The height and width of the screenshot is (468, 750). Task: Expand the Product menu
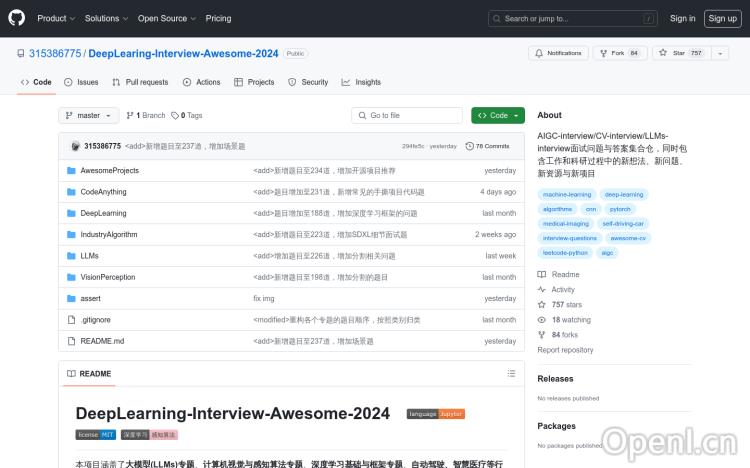[55, 18]
